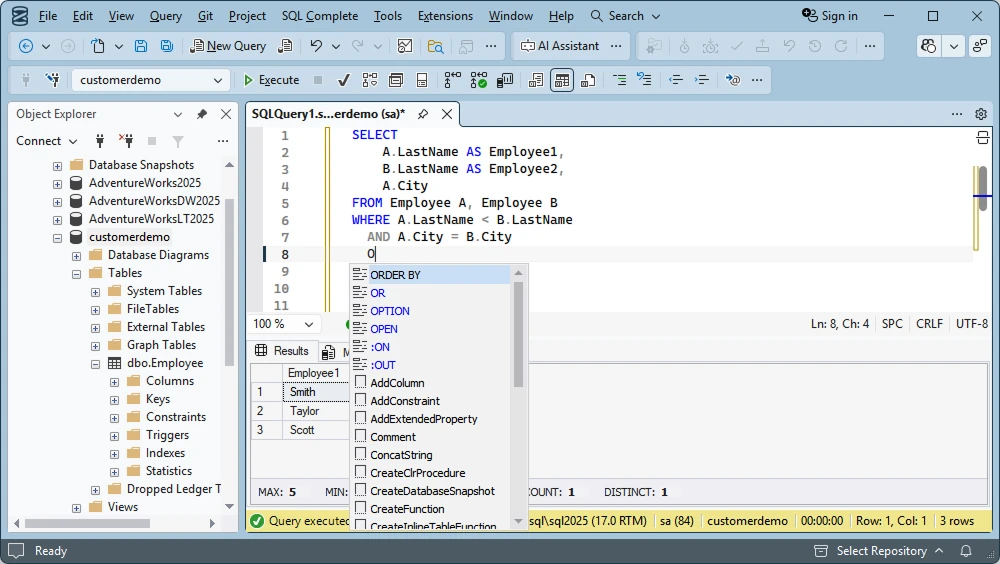Click the New Query button
This screenshot has height=564, width=1000.
(228, 46)
